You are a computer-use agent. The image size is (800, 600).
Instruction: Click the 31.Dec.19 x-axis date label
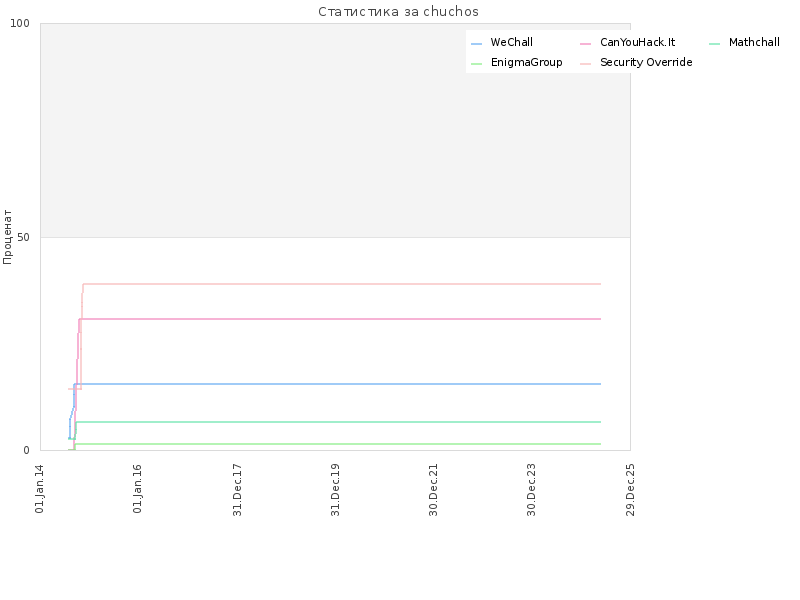(335, 490)
